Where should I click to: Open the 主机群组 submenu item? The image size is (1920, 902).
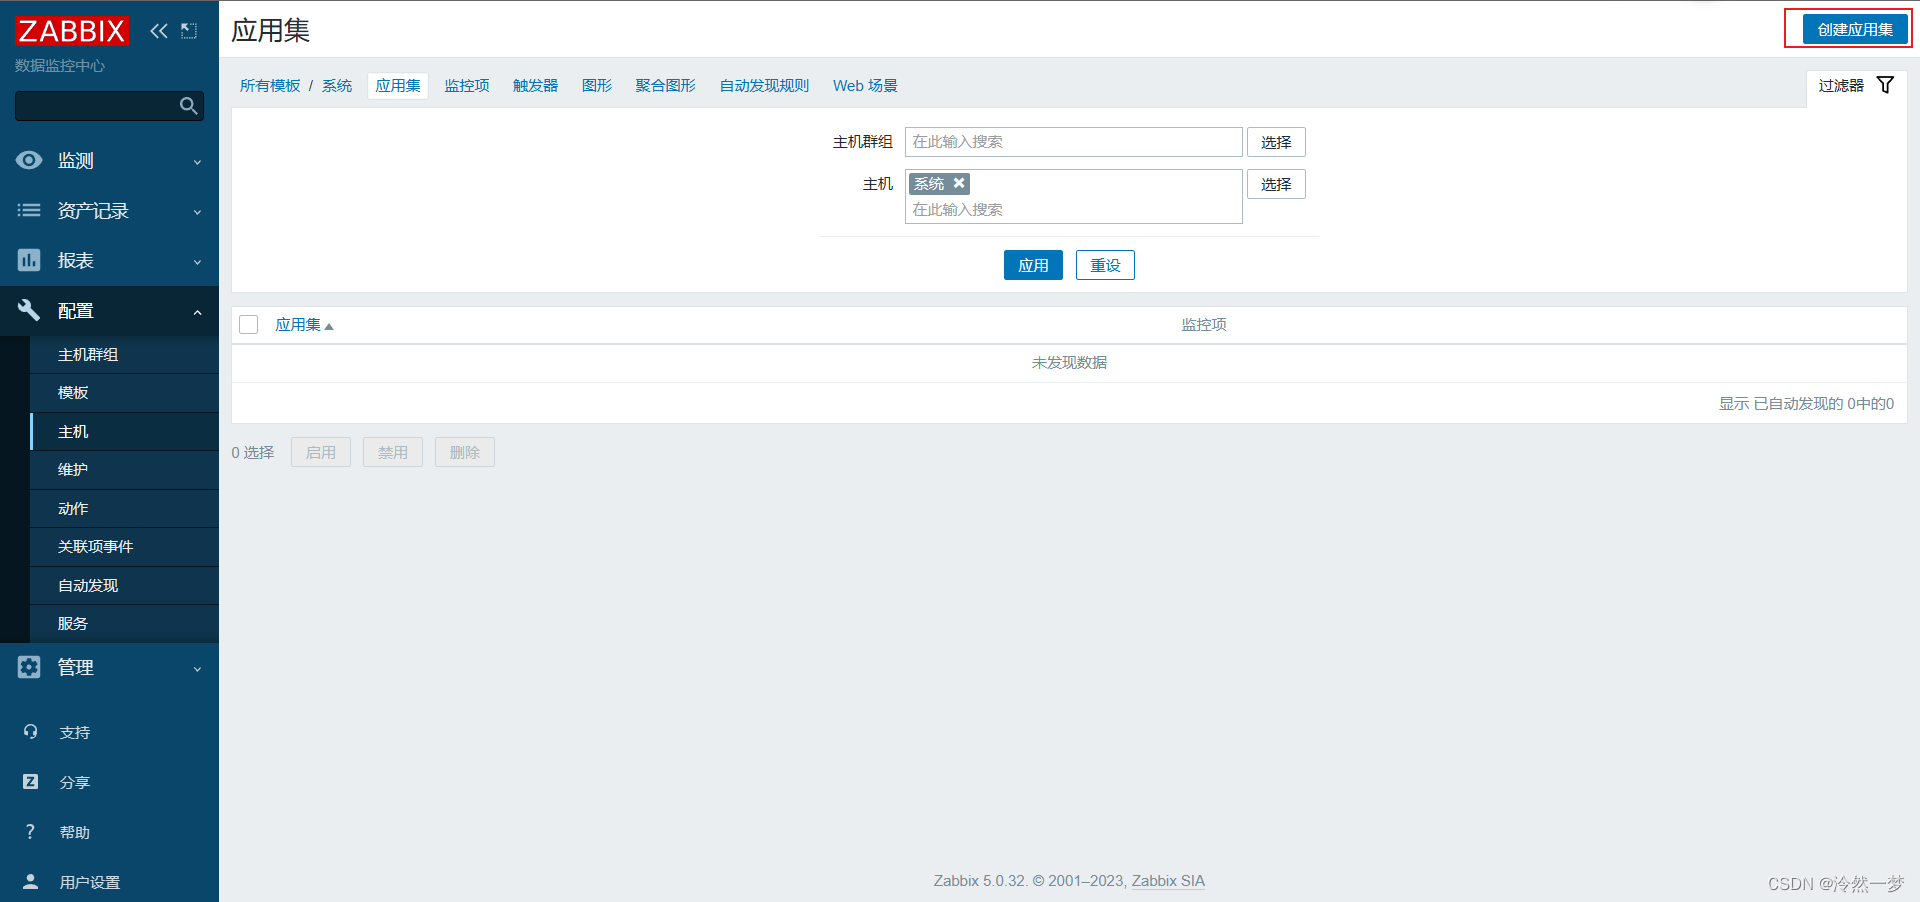click(124, 355)
